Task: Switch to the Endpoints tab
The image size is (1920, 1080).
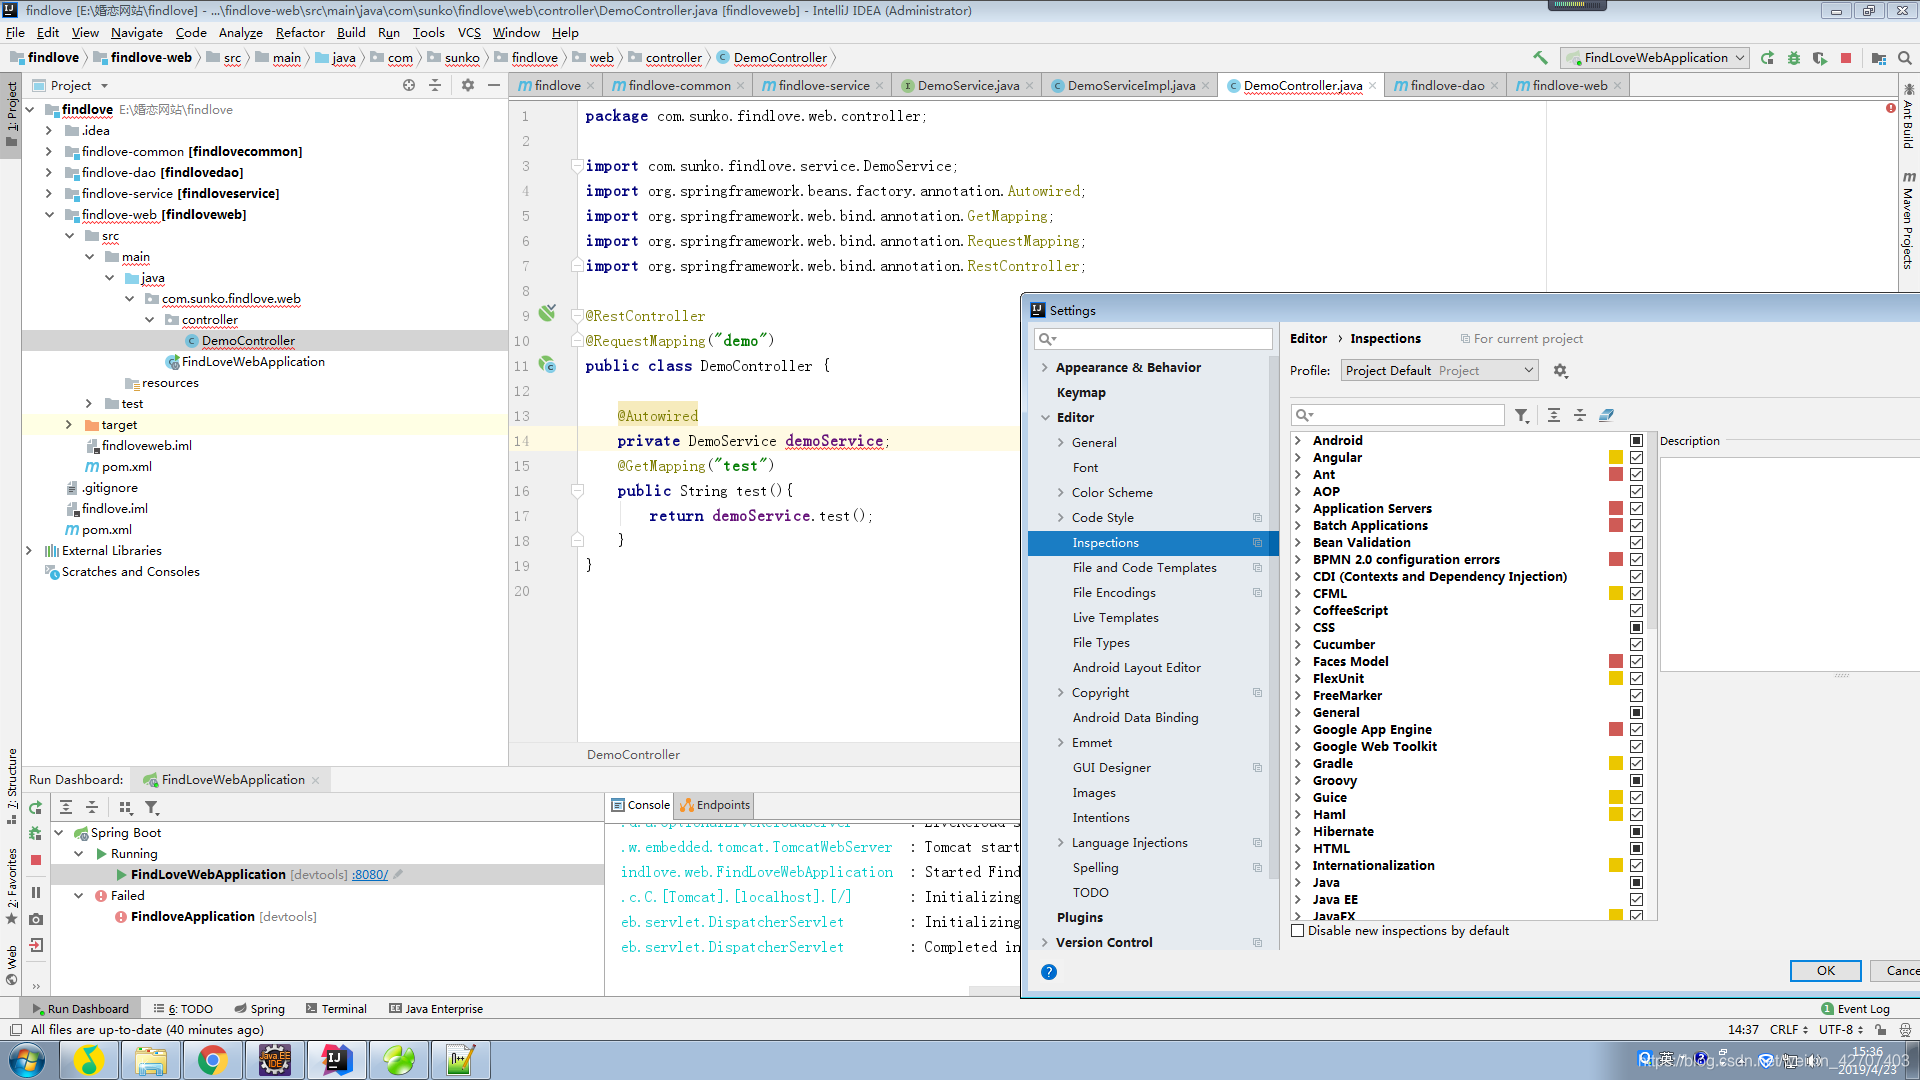Action: click(x=715, y=805)
